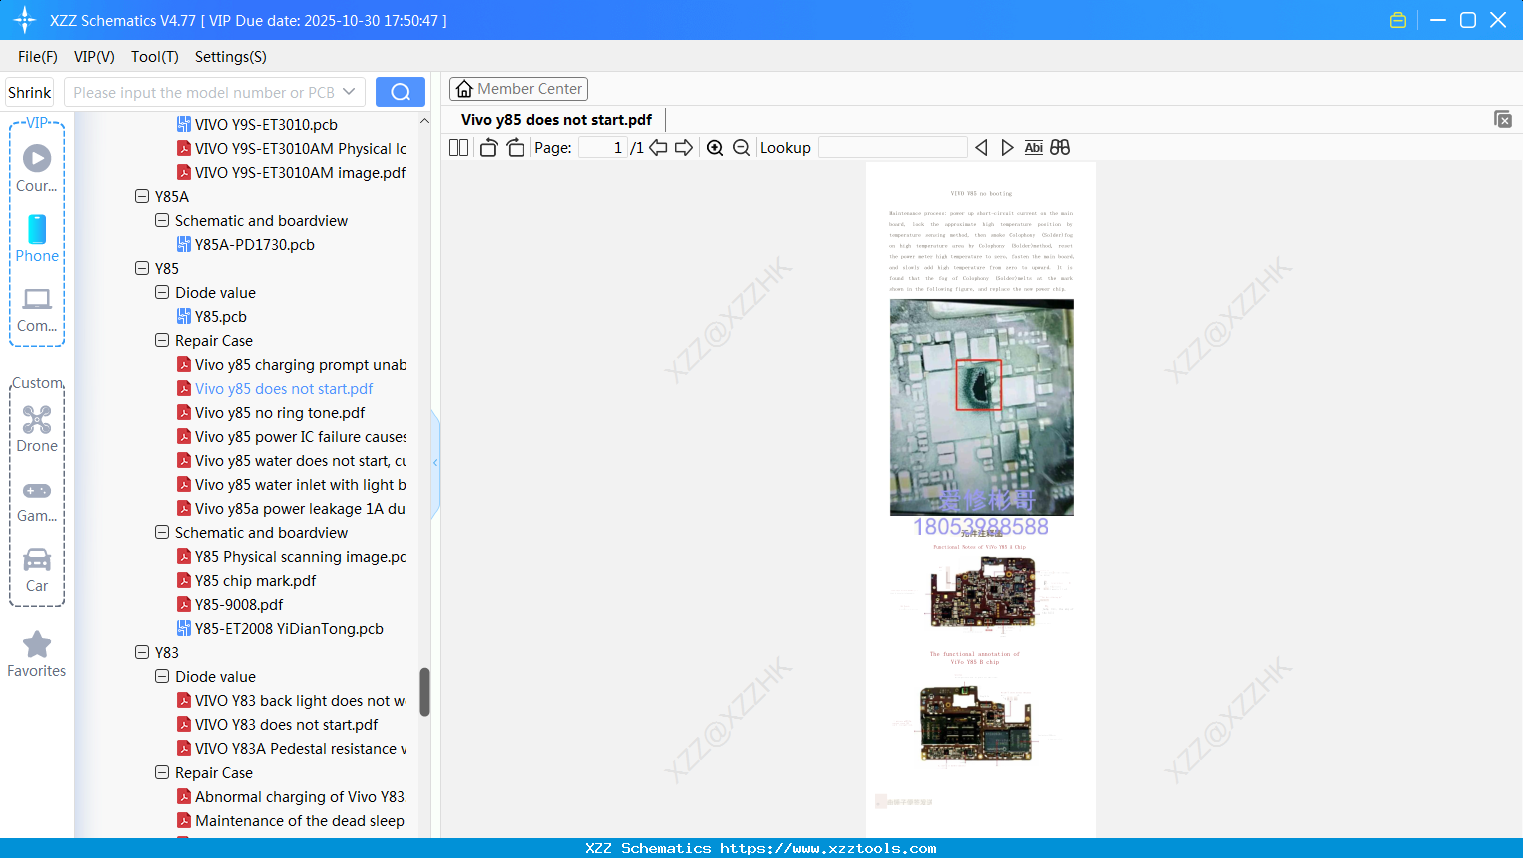Collapse the Y85A tree node
This screenshot has width=1523, height=858.
tap(142, 196)
